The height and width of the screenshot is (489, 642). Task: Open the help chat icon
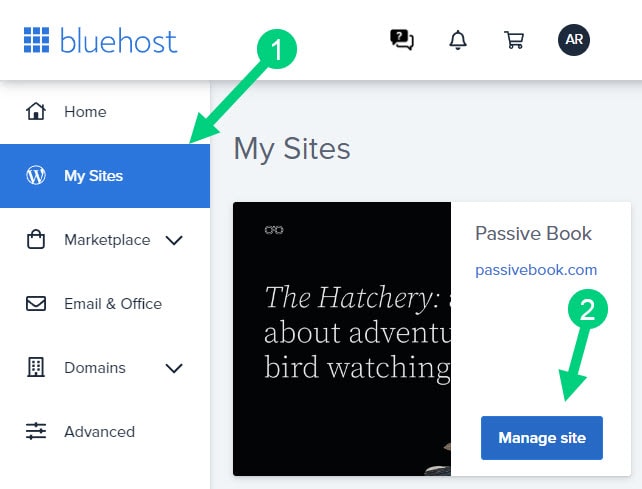pyautogui.click(x=402, y=40)
